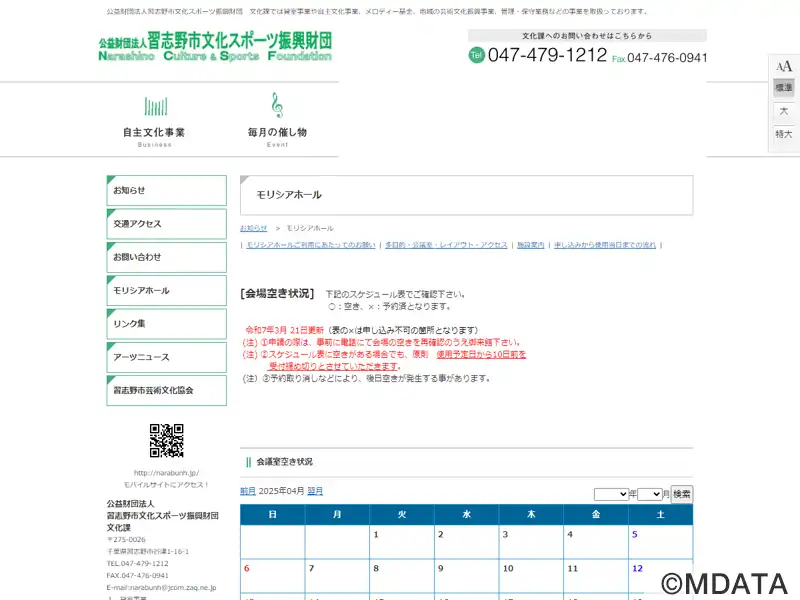Screen dimensions: 800x600
Task: Go to next month via 翌月
Action: click(x=315, y=491)
